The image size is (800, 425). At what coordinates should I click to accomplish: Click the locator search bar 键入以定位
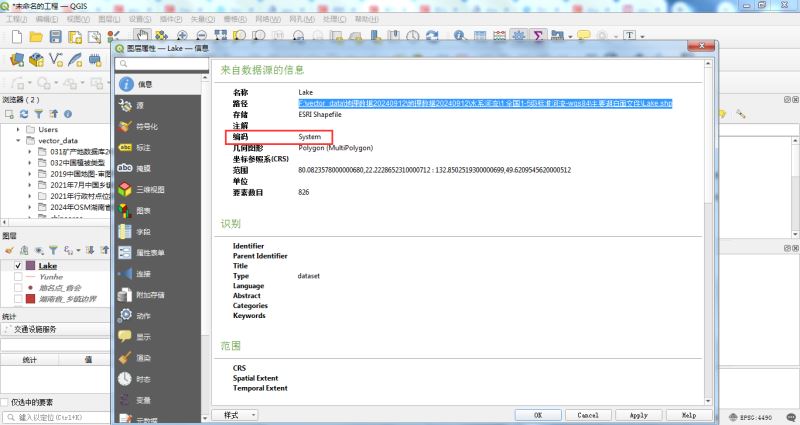[x=55, y=417]
